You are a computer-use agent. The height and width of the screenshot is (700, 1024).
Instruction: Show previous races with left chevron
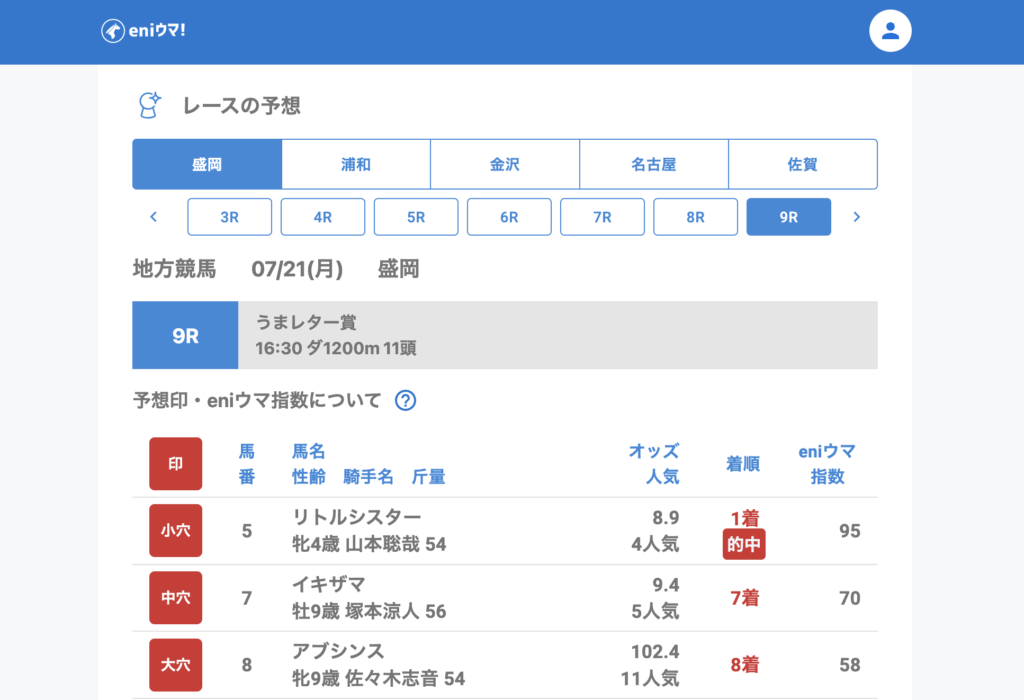tap(154, 217)
